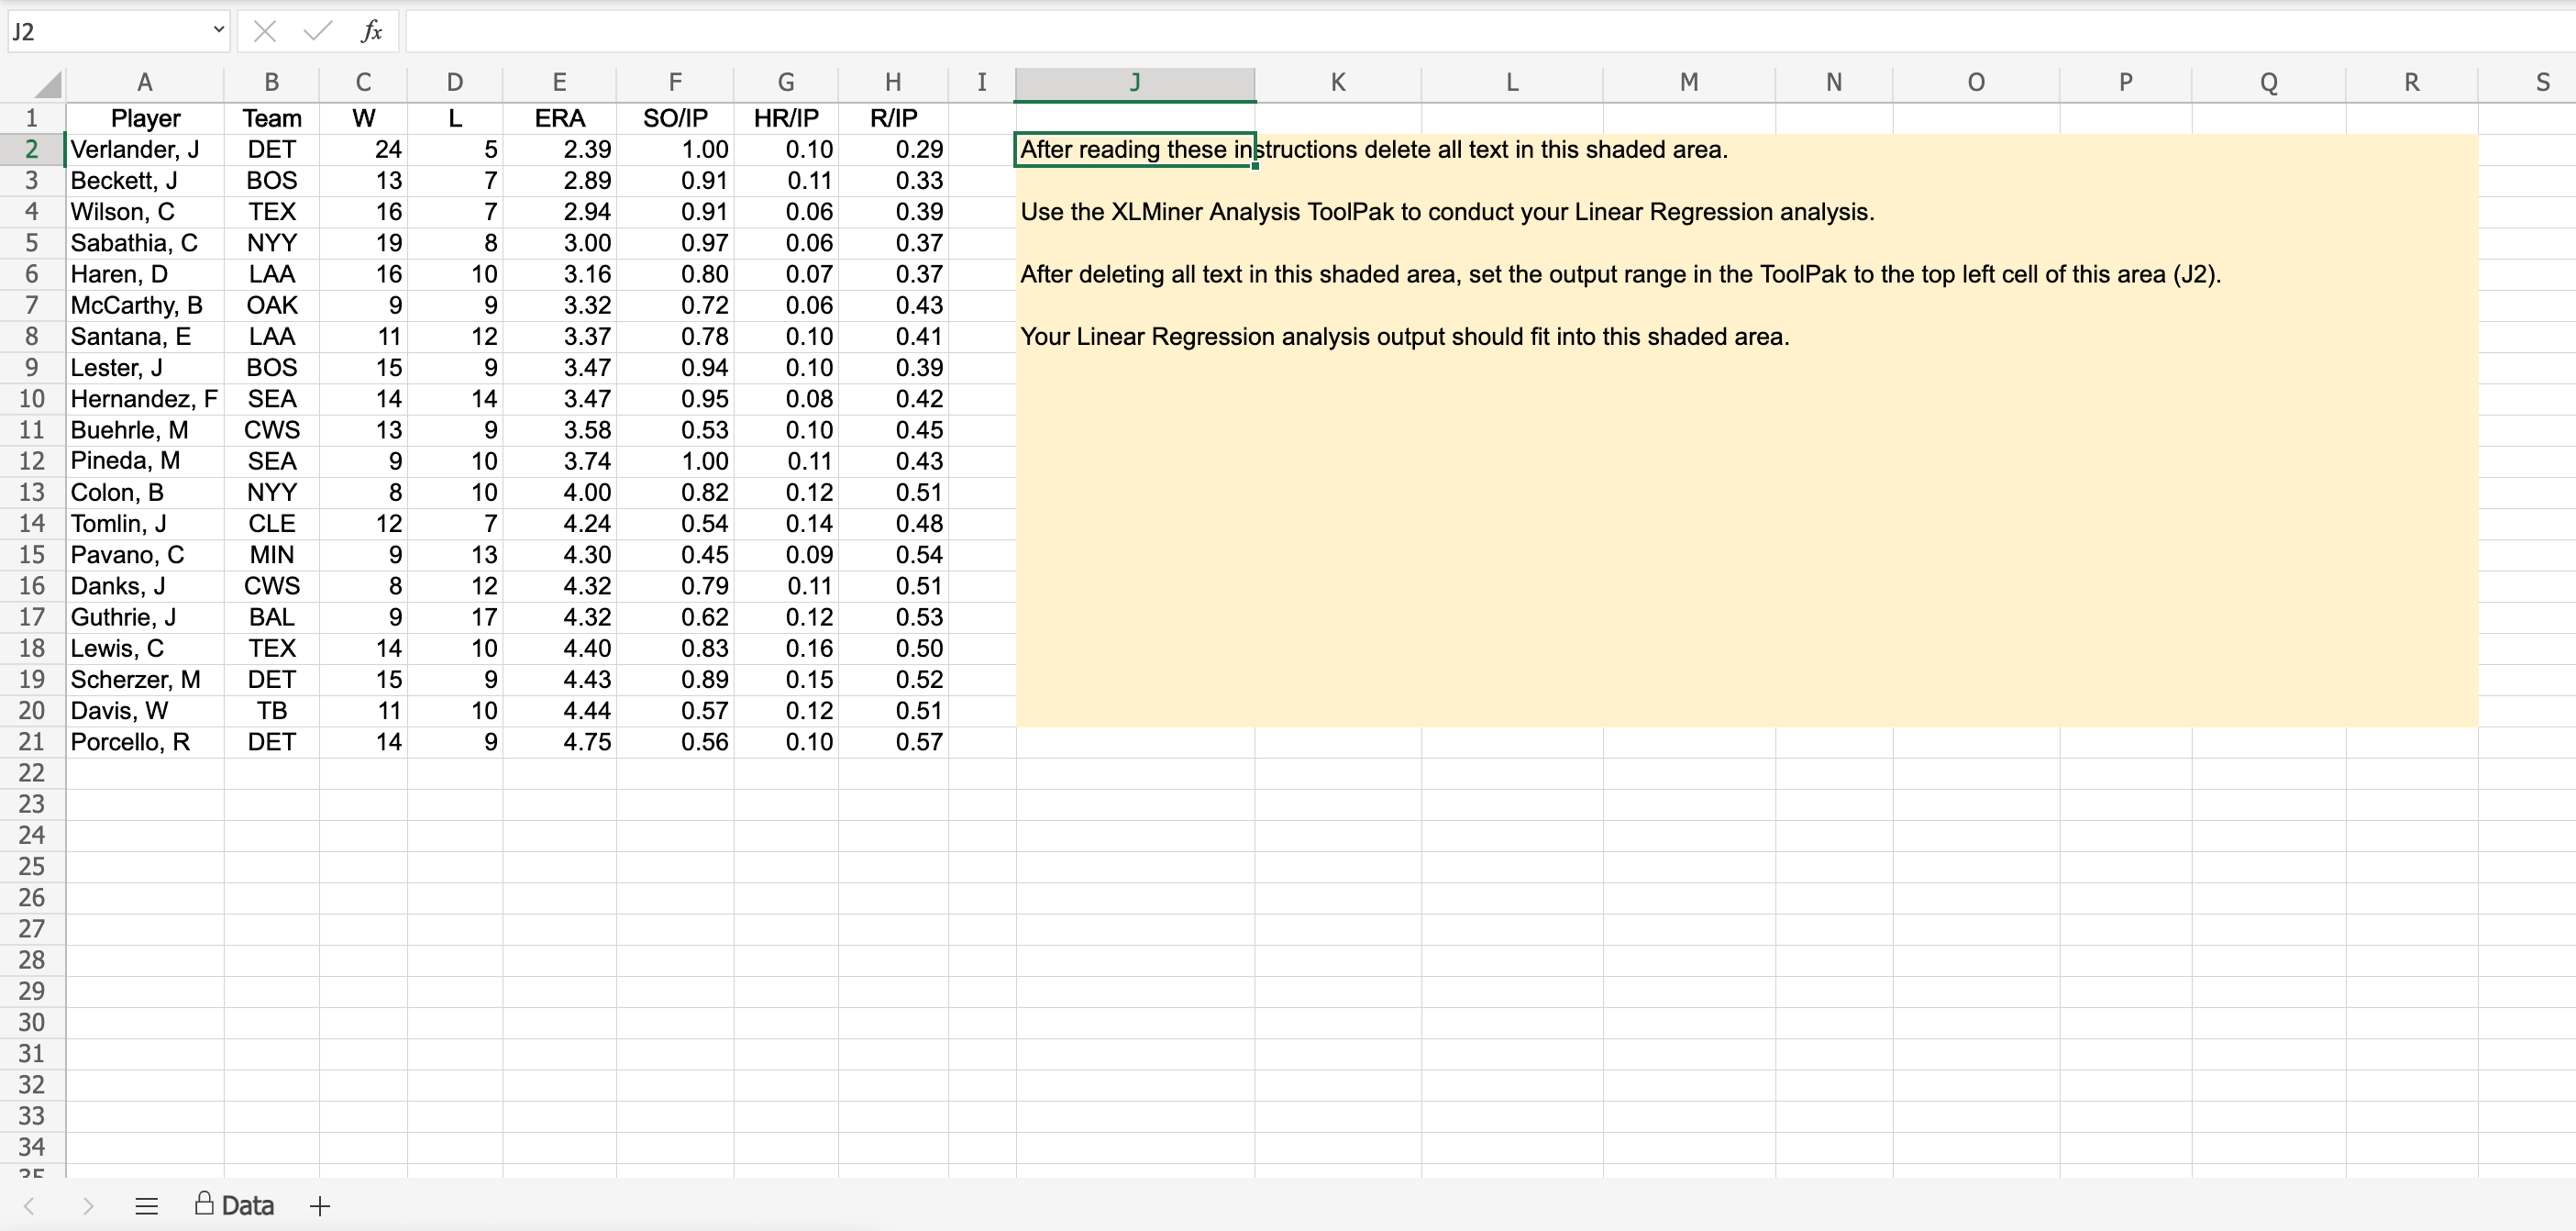Switch to the Data sheet tab

(x=235, y=1205)
